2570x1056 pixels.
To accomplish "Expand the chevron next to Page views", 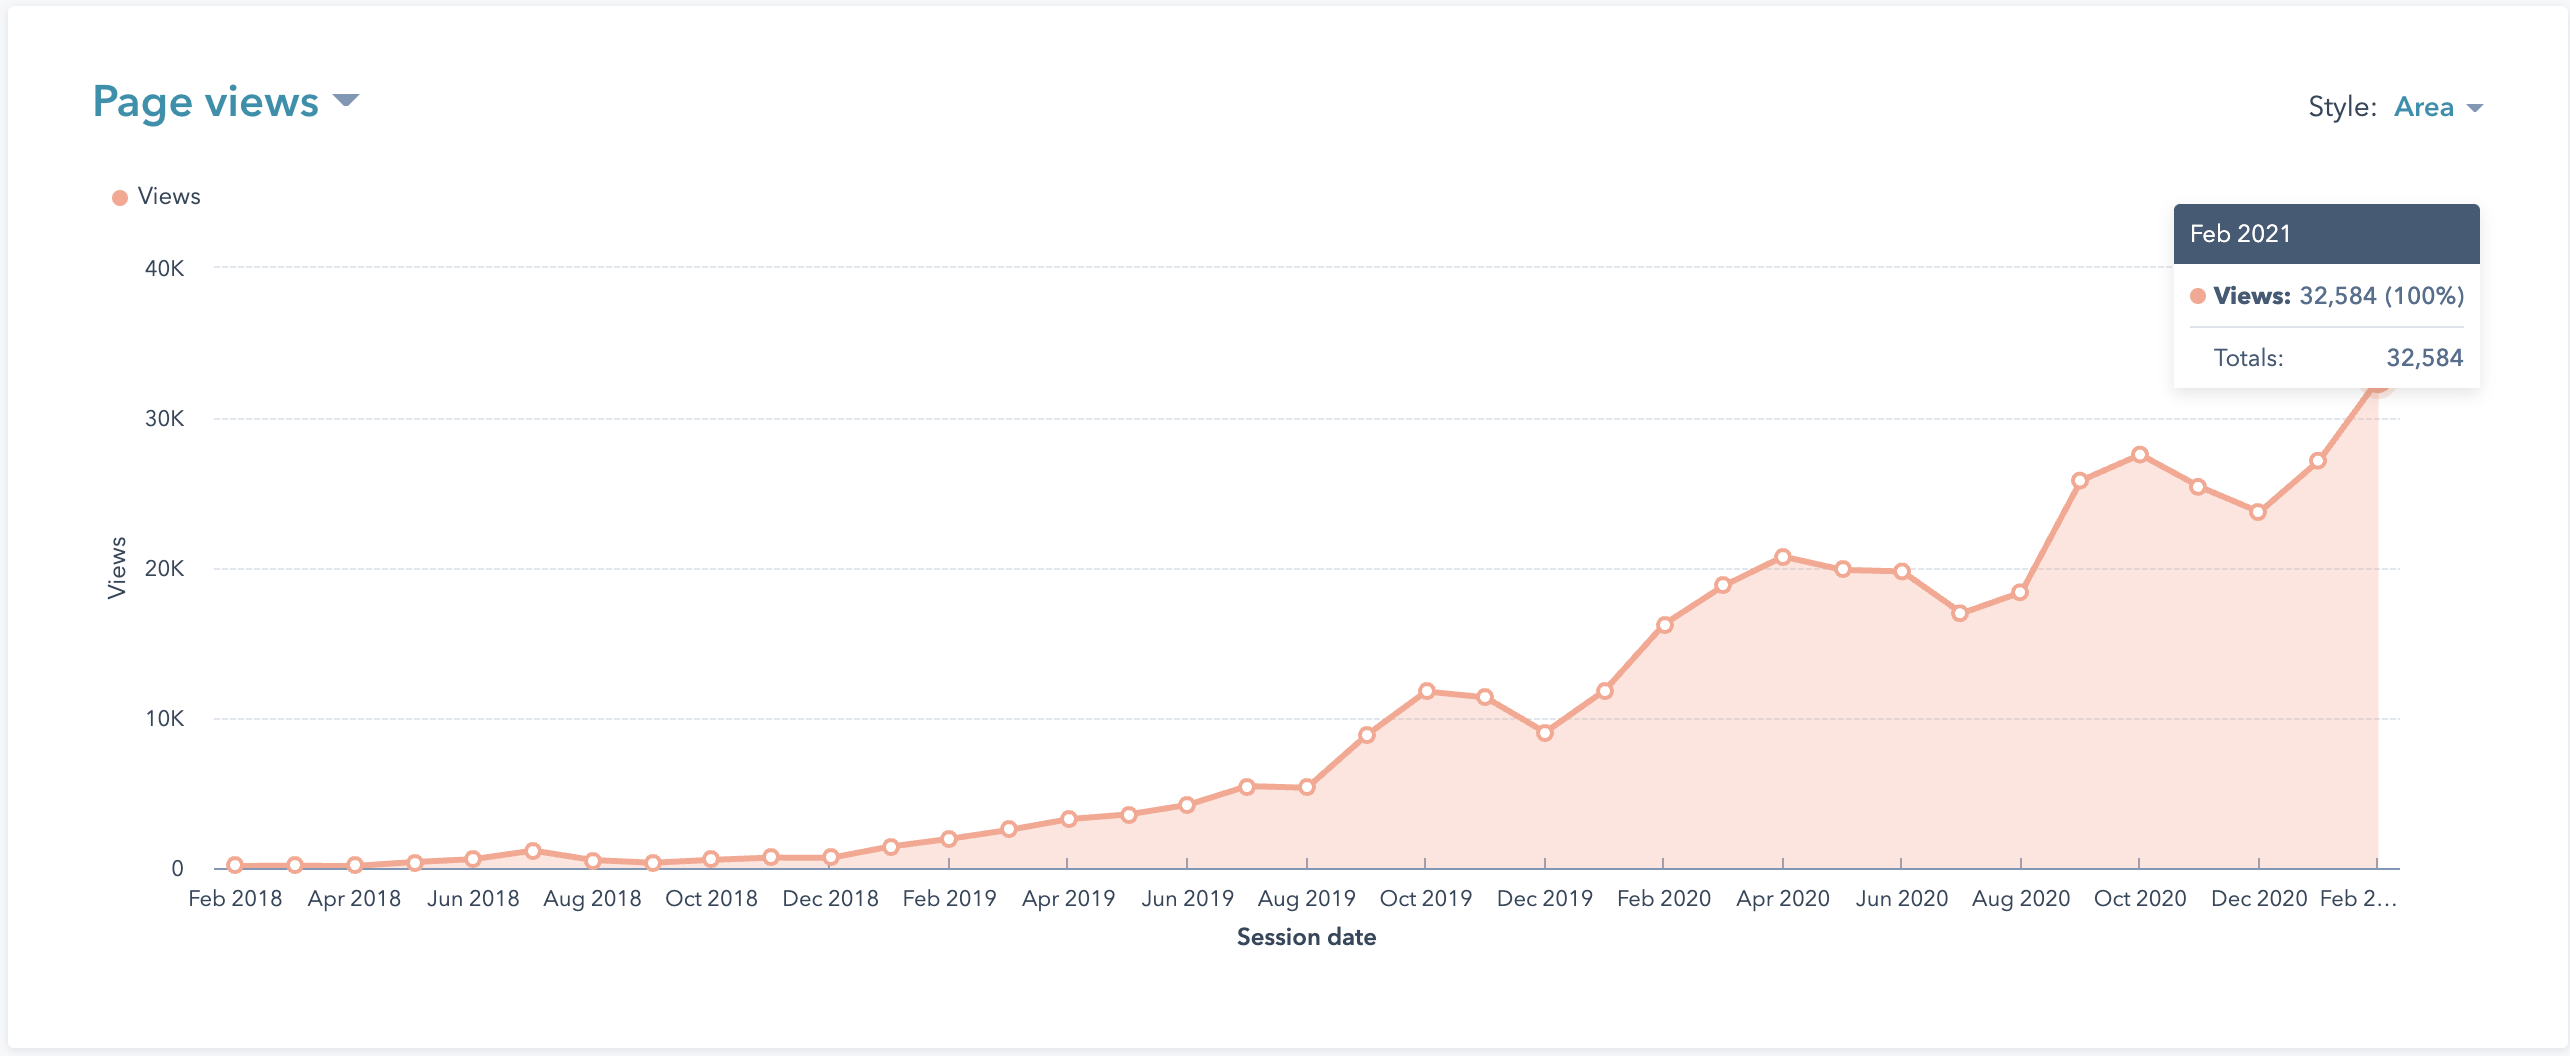I will click(347, 102).
